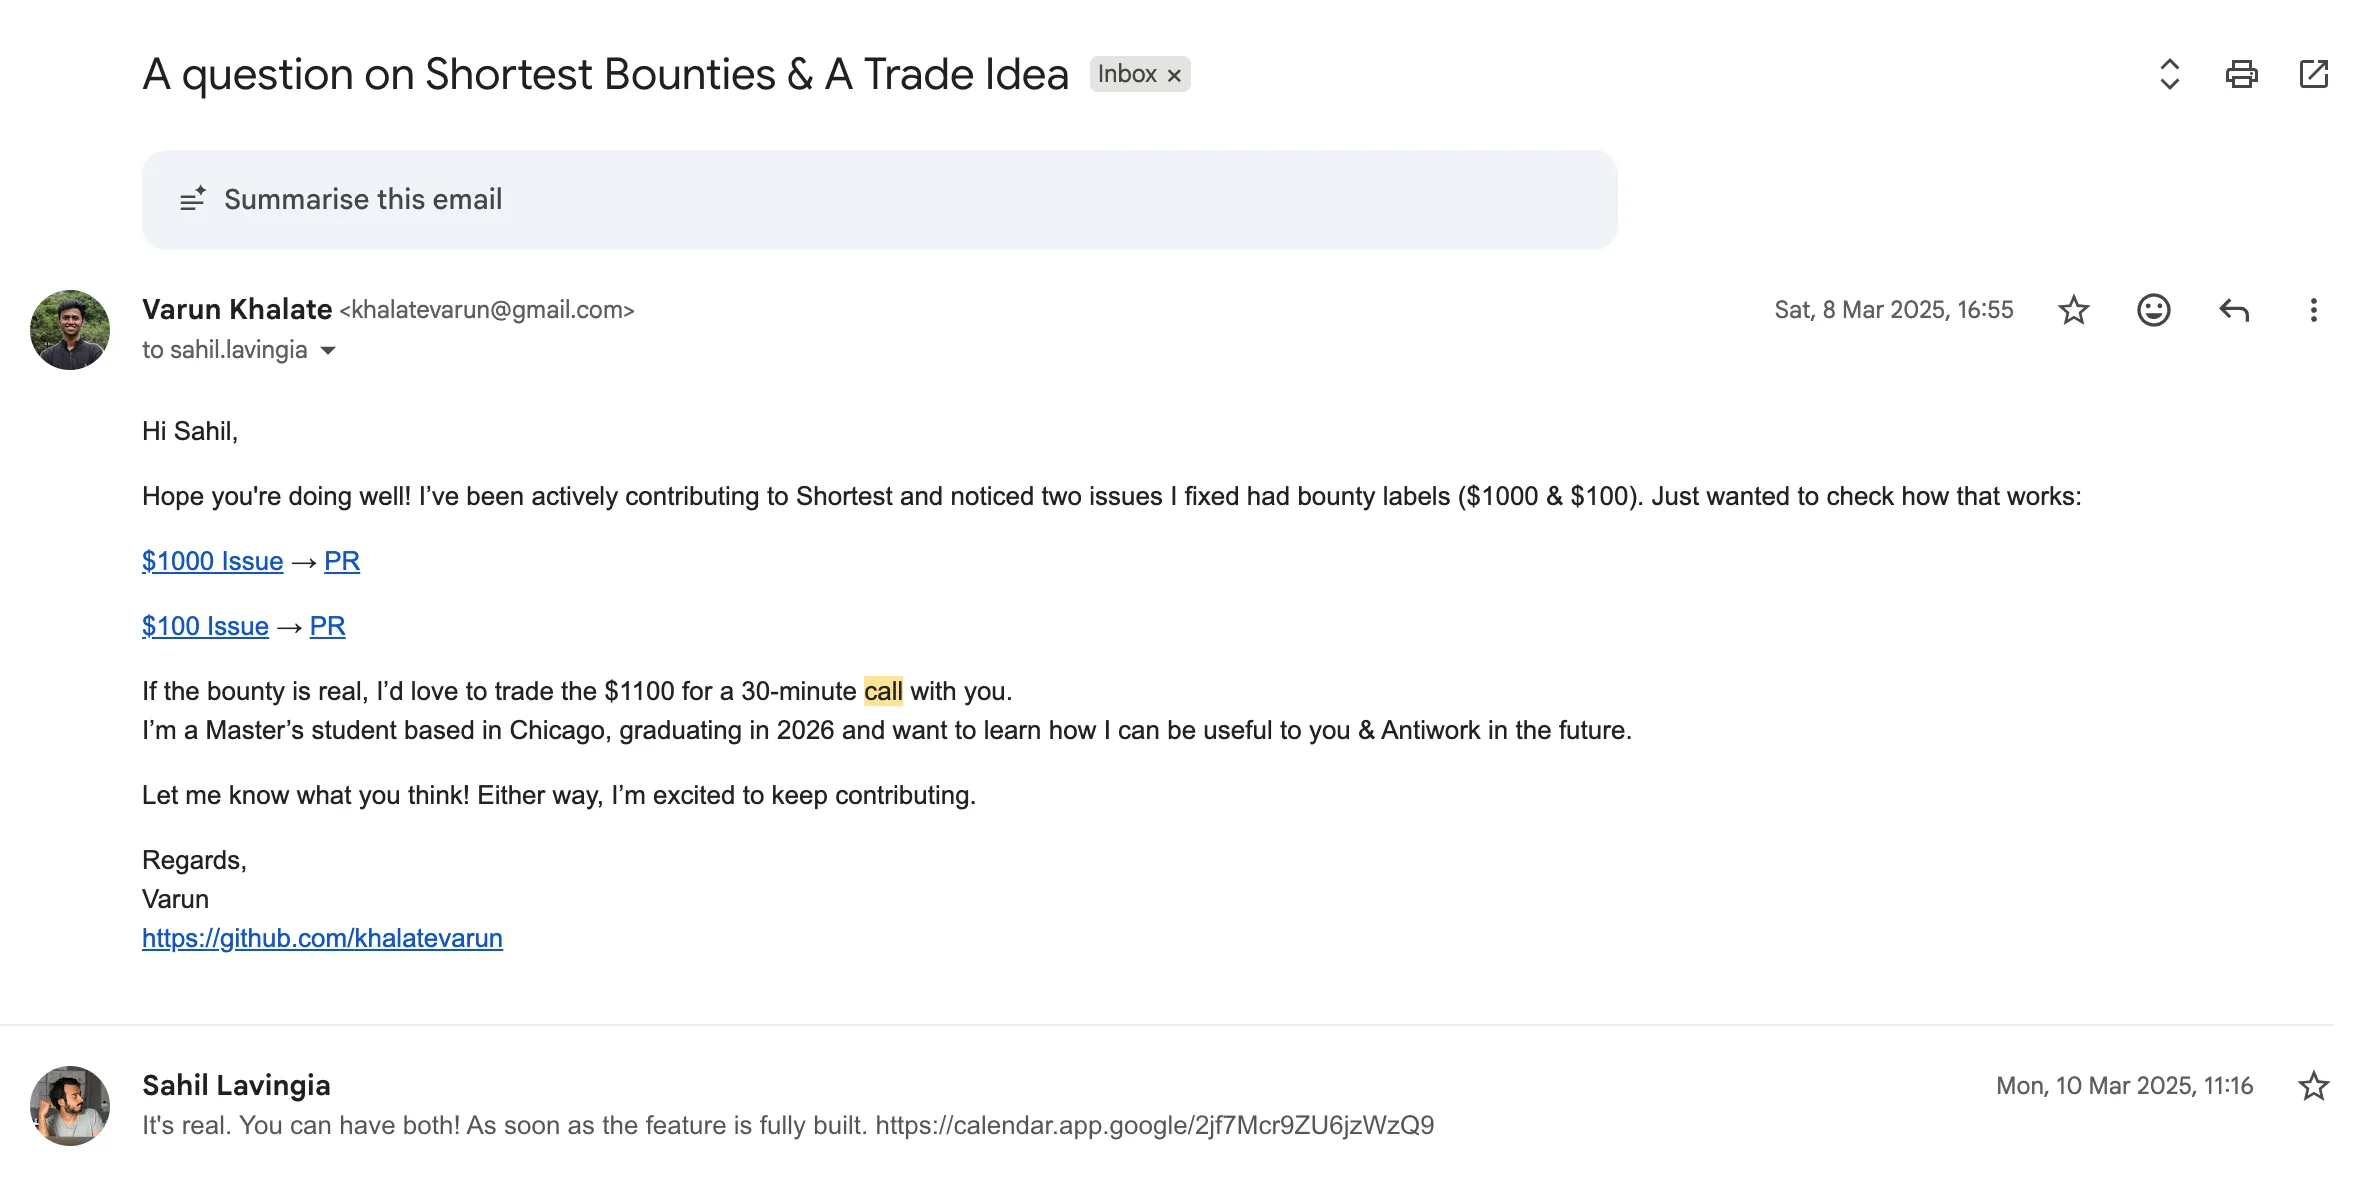Viewport: 2376px width, 1186px height.
Task: Star Varun's message
Action: coord(2074,310)
